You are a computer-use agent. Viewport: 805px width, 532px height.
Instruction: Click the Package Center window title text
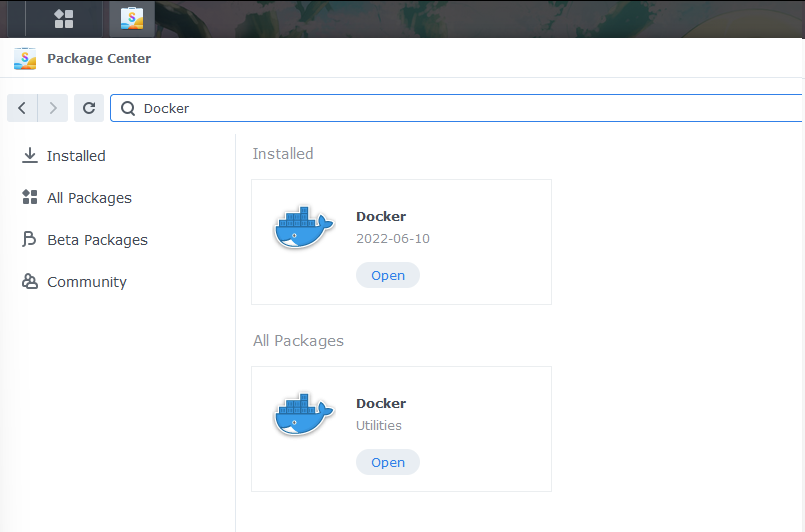click(99, 58)
